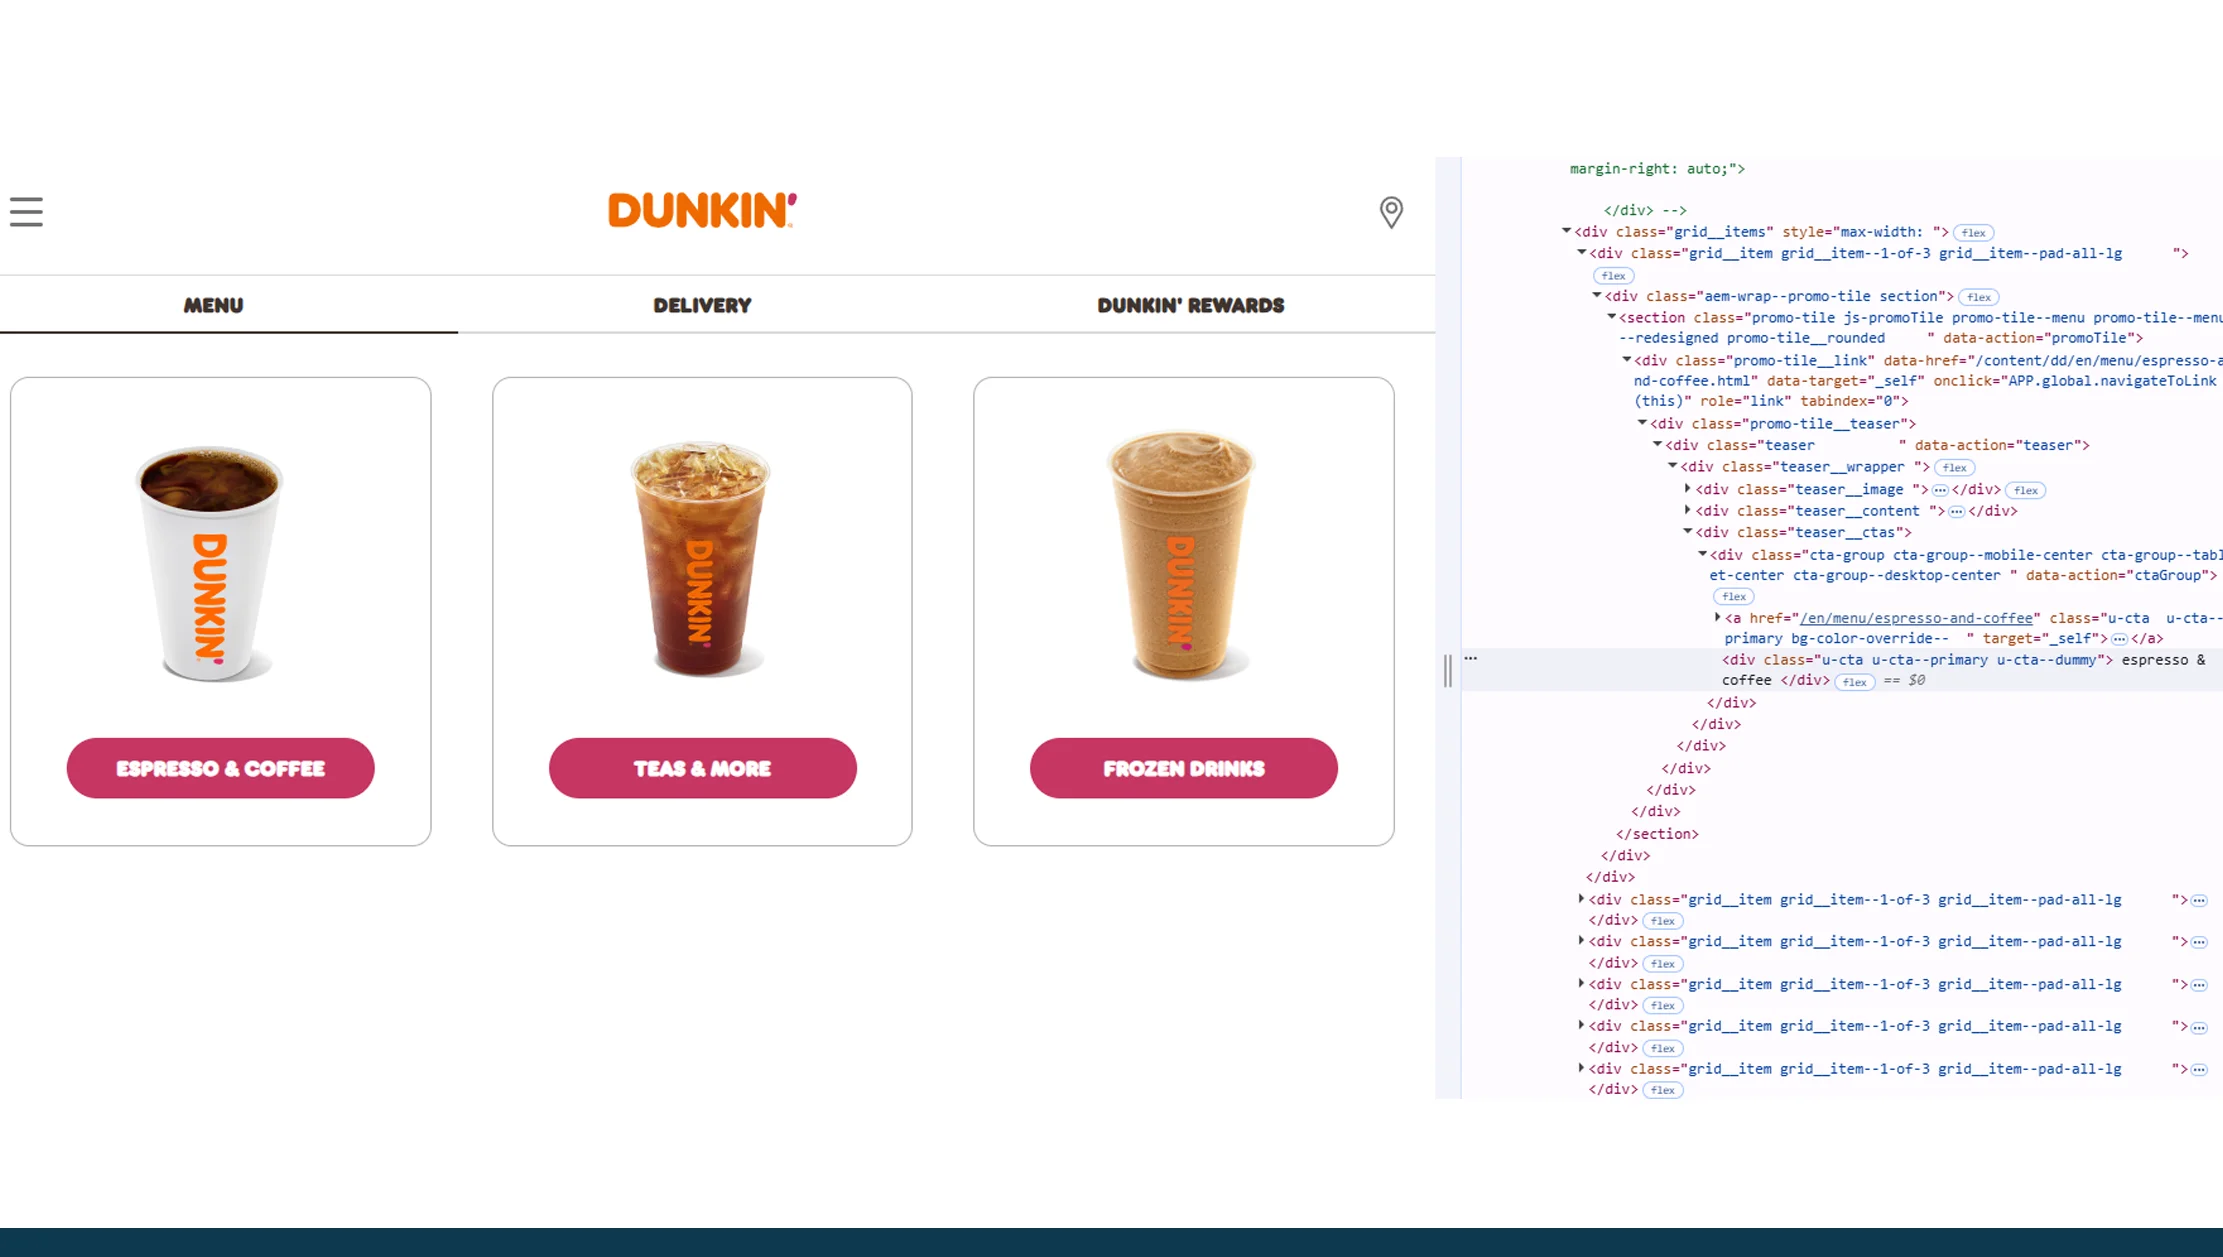Follow the /en/menu/espresso-and-coffee href link

(x=1916, y=618)
